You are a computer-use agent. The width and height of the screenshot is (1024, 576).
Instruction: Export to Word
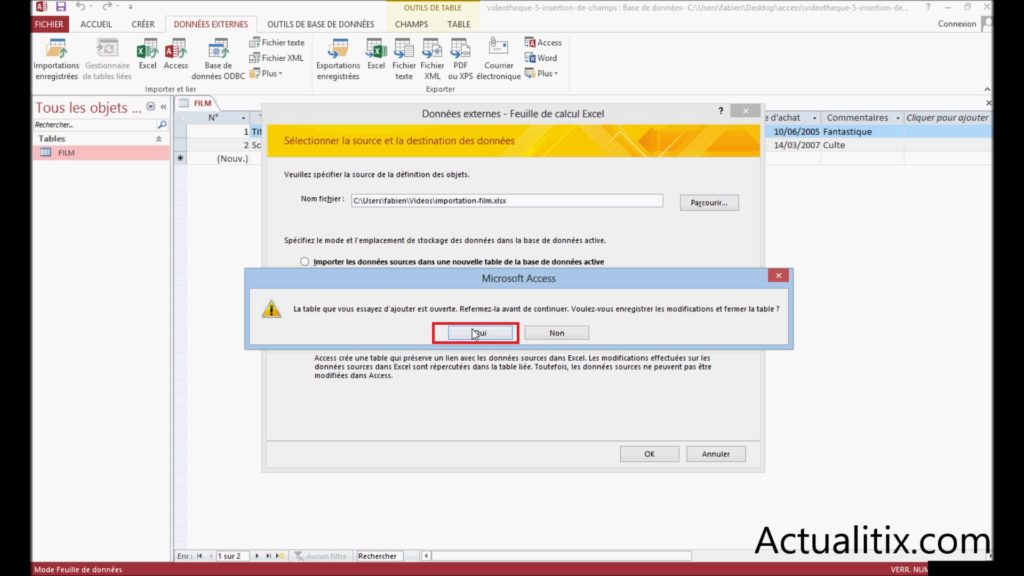(x=541, y=58)
